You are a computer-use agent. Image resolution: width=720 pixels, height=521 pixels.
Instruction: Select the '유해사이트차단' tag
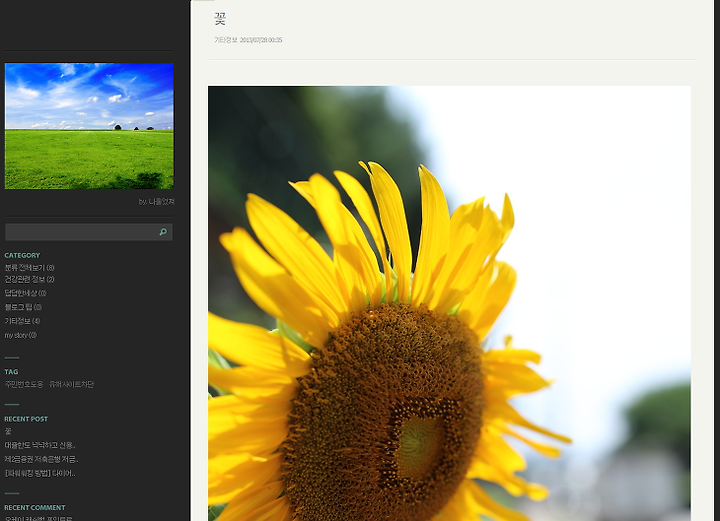tap(71, 384)
